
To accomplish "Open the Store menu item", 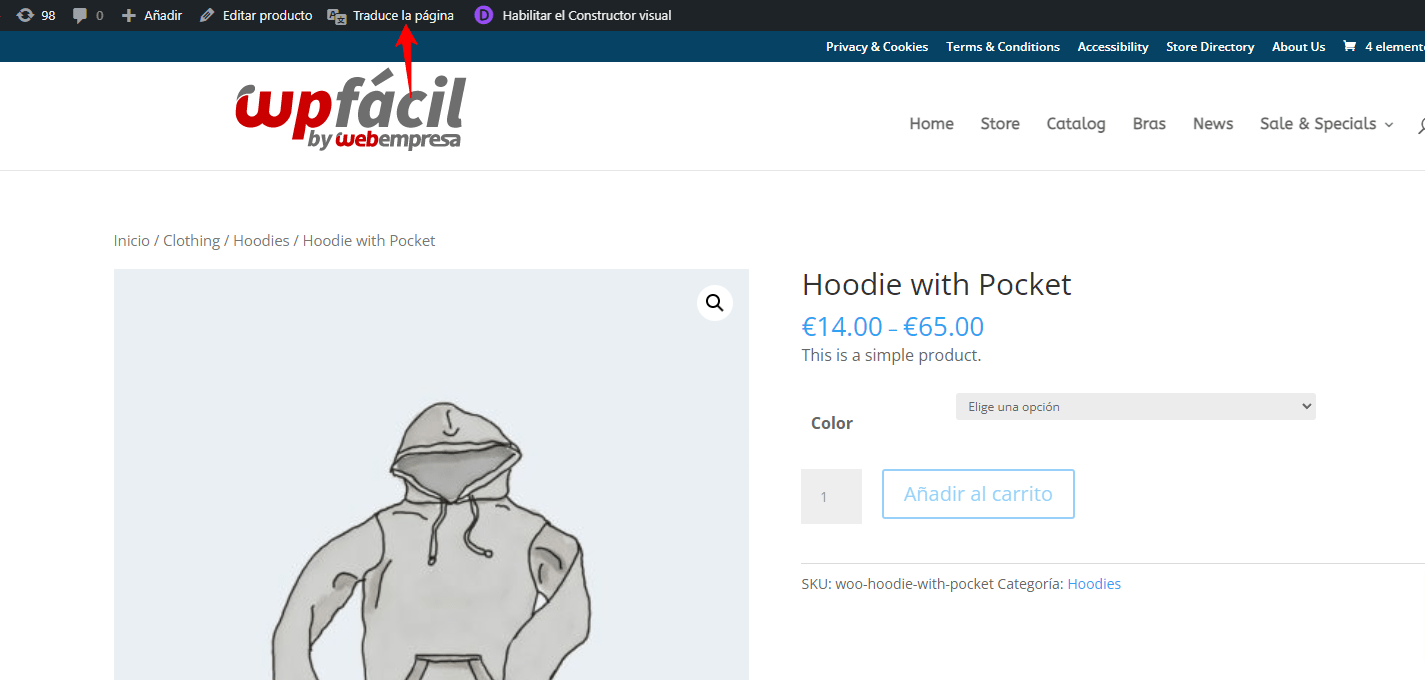I will [x=1000, y=123].
